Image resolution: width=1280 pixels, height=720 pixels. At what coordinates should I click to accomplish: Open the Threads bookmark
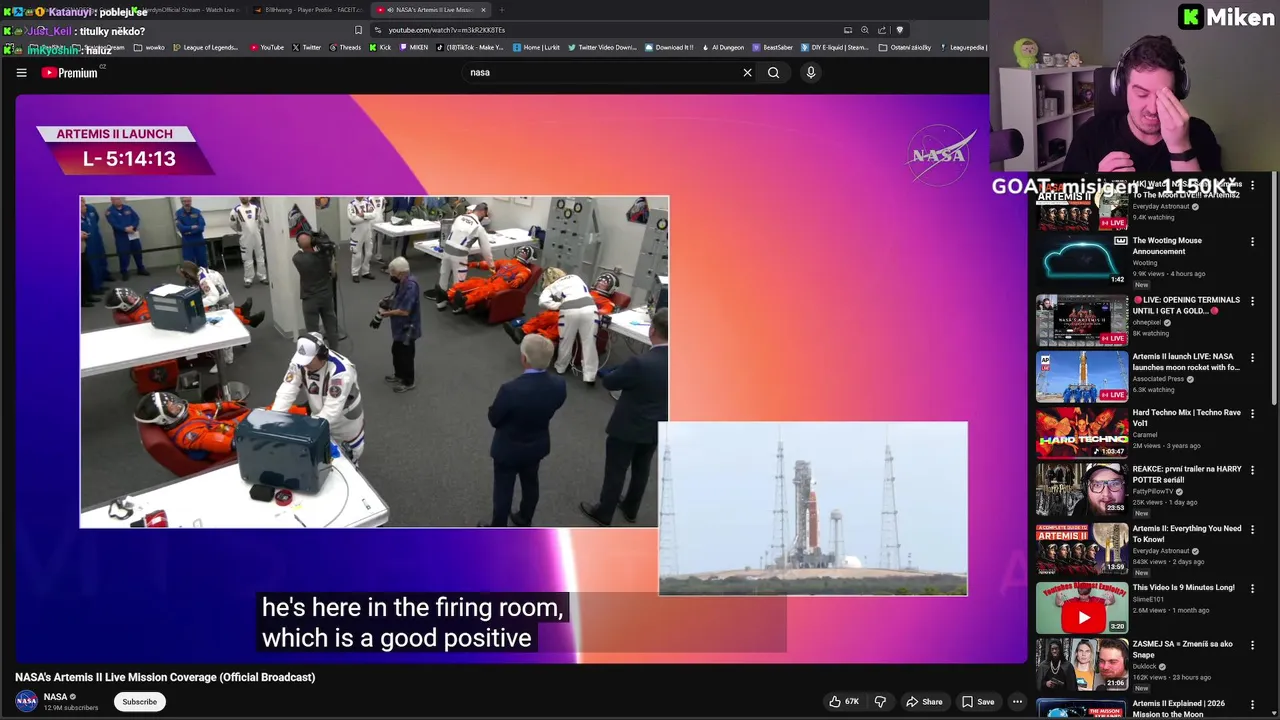click(x=345, y=47)
